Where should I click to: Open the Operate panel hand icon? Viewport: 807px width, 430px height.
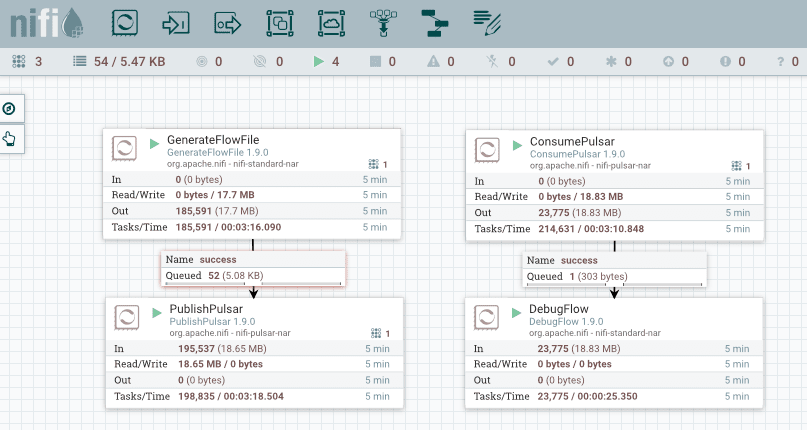pyautogui.click(x=9, y=139)
